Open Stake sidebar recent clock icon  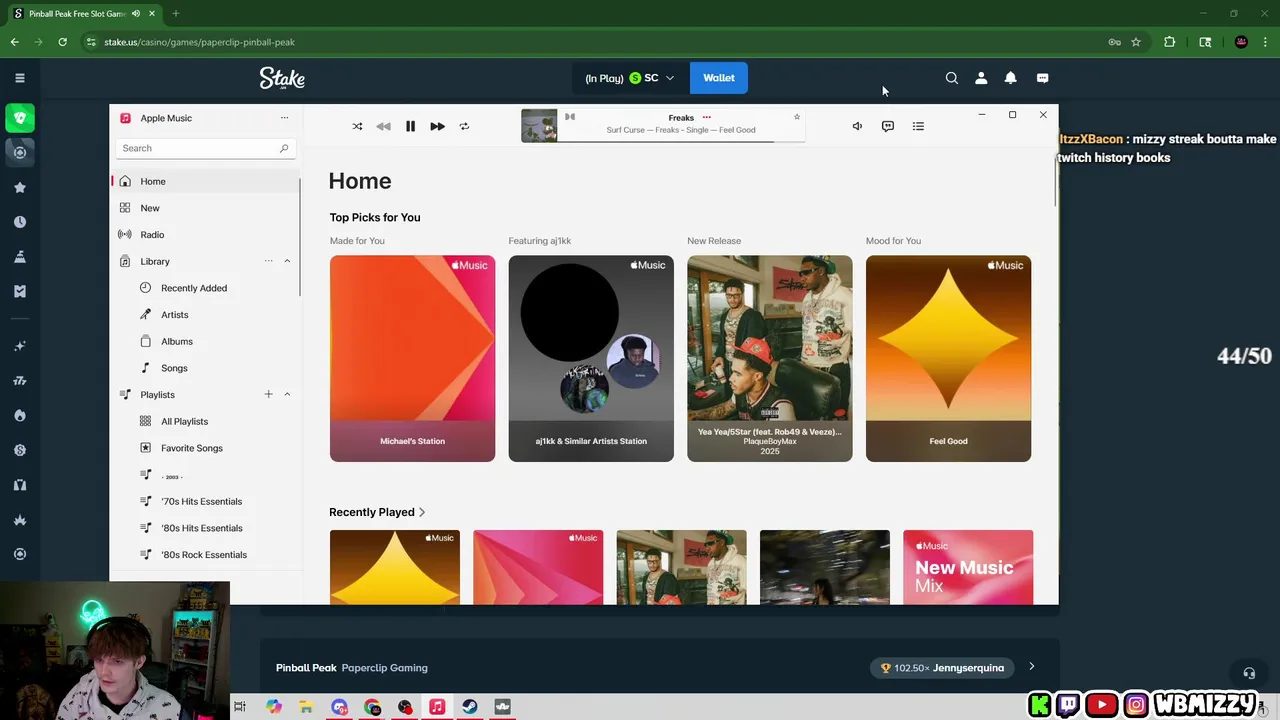(x=20, y=222)
